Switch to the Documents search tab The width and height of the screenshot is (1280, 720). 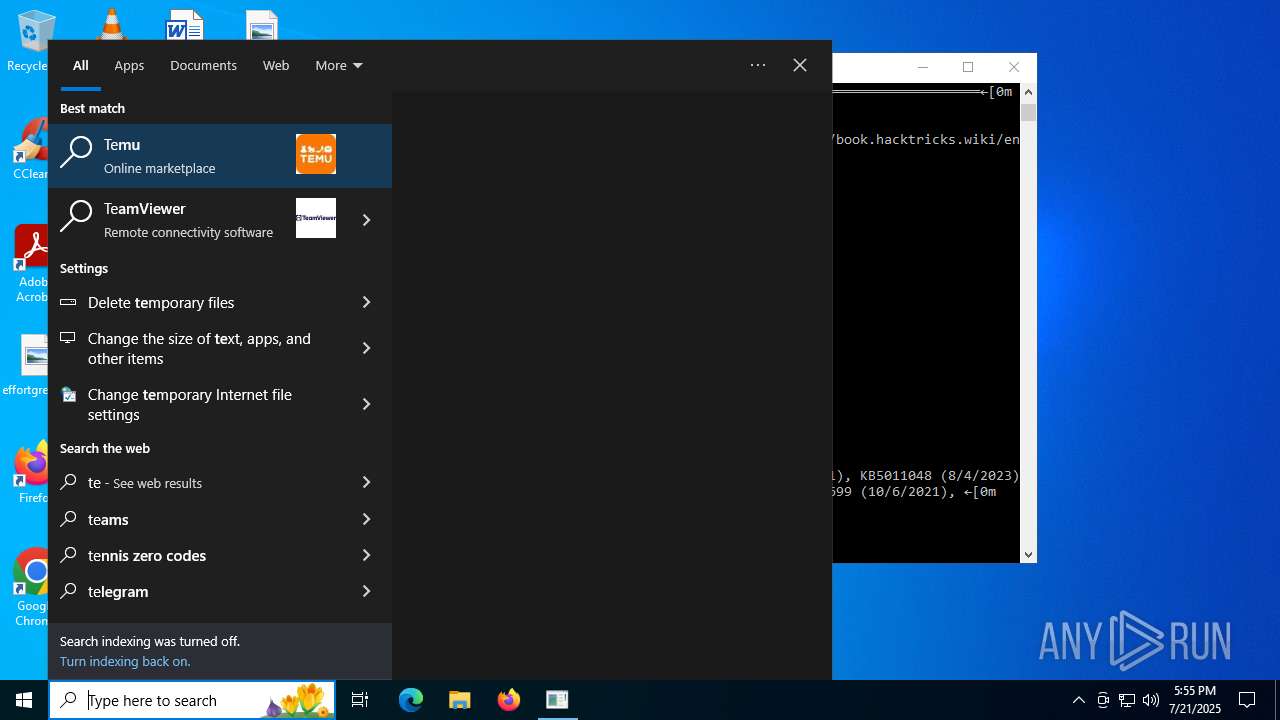(203, 65)
